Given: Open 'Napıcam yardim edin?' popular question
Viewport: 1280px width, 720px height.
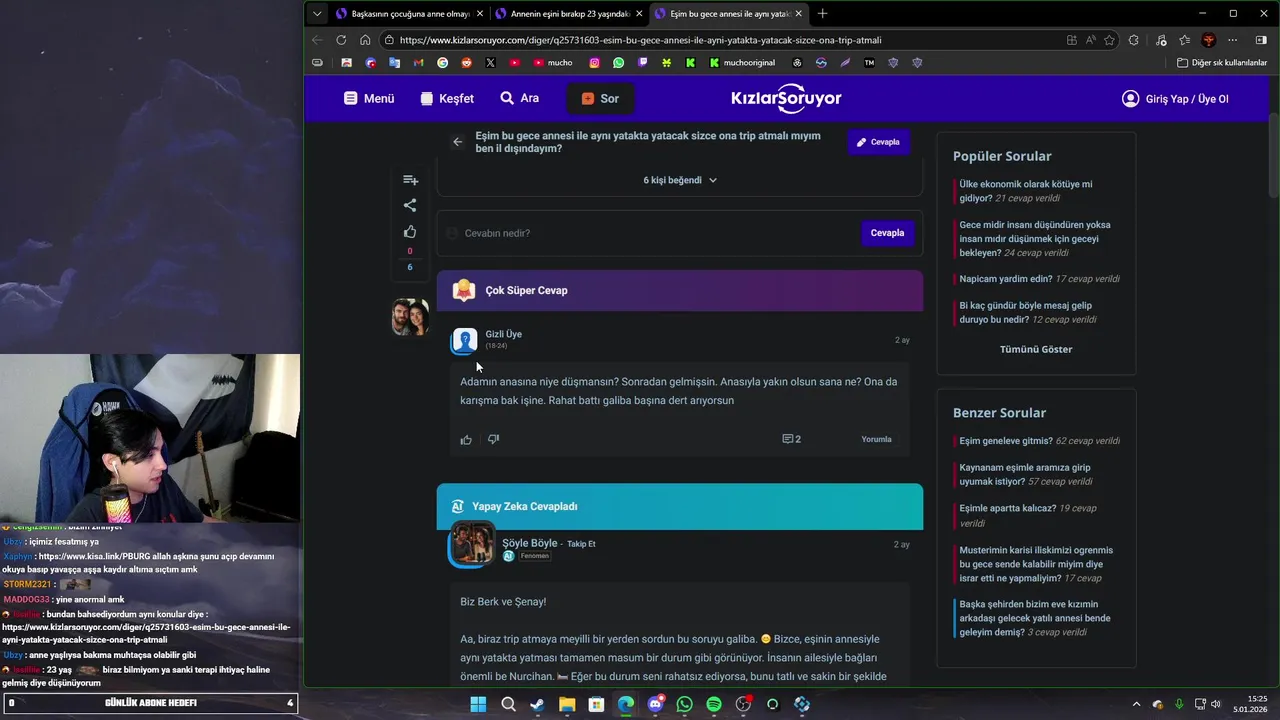Looking at the screenshot, I should (x=1006, y=279).
